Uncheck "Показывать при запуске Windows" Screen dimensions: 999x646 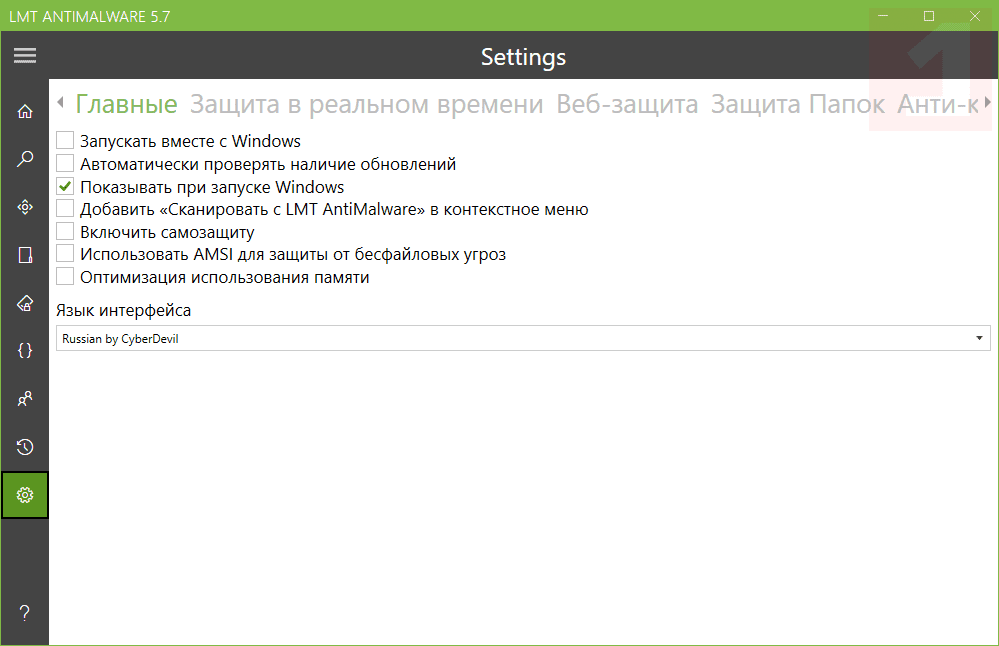[65, 187]
